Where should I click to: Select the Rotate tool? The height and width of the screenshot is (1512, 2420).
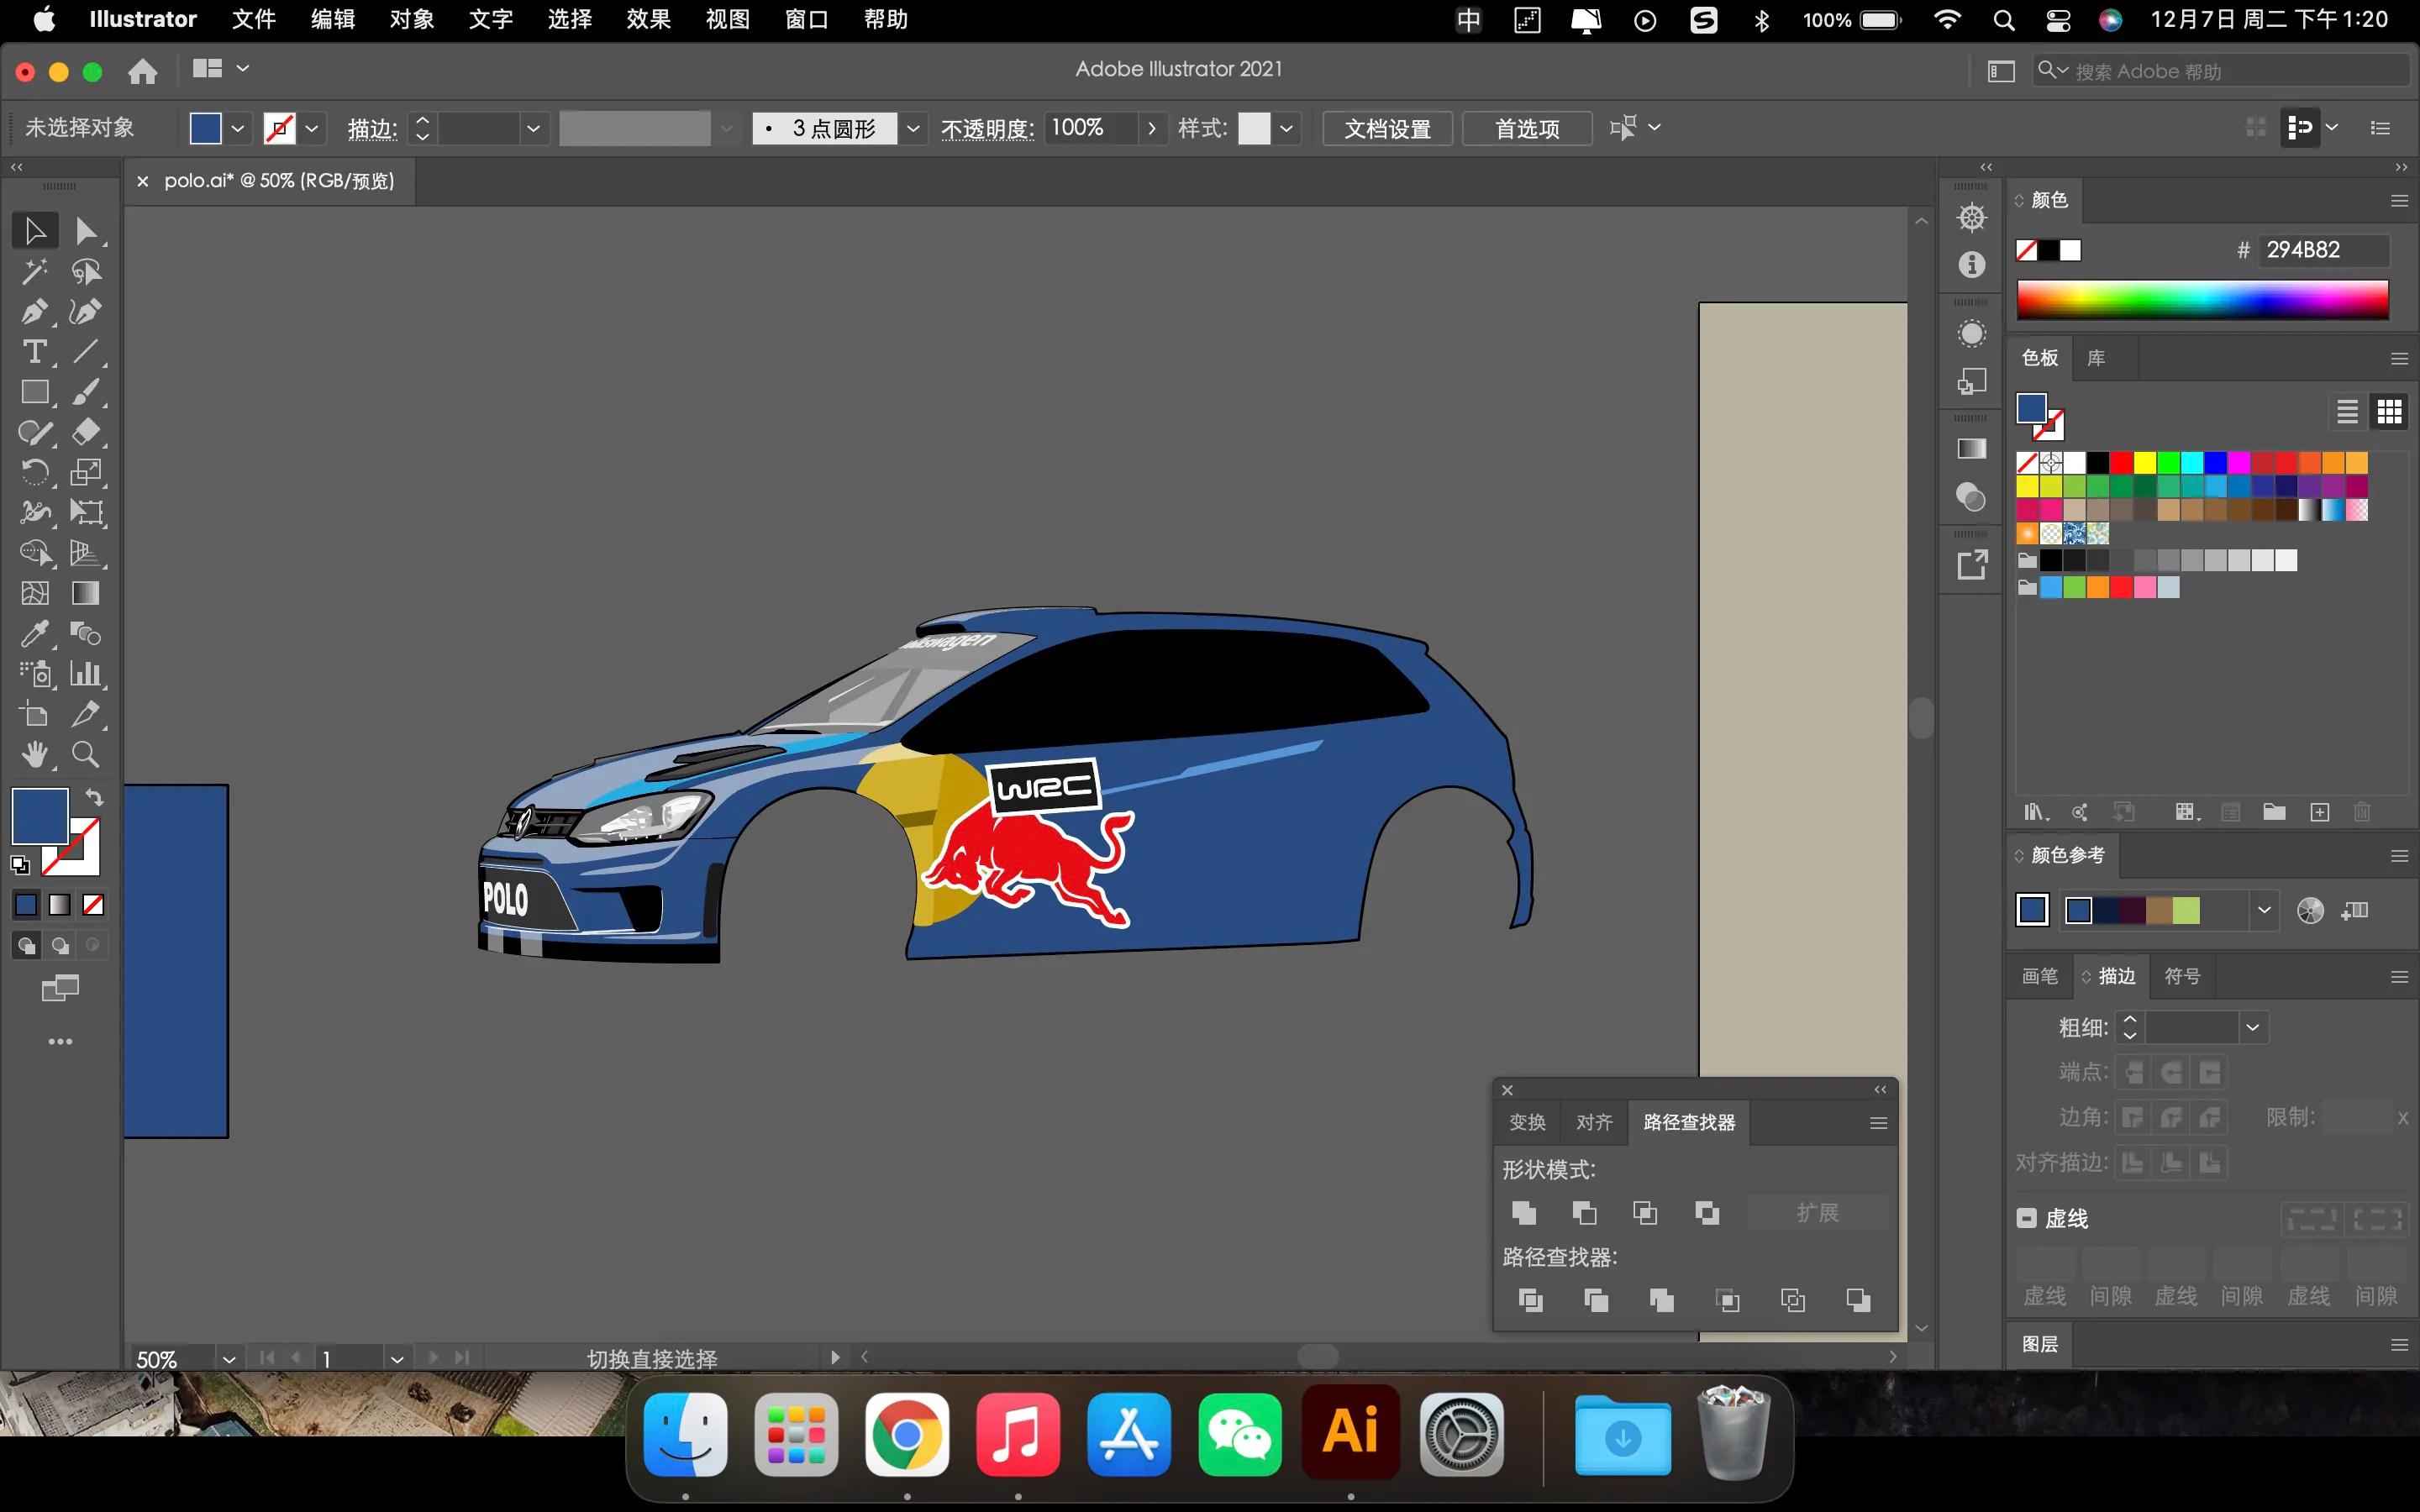tap(35, 472)
